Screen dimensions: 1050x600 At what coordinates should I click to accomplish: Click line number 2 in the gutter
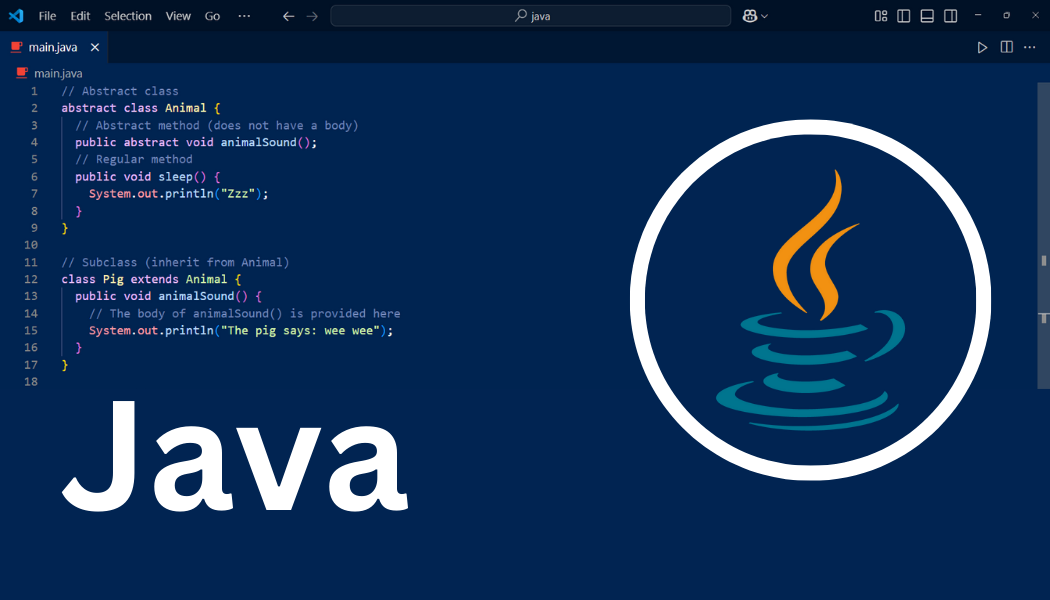[34, 108]
